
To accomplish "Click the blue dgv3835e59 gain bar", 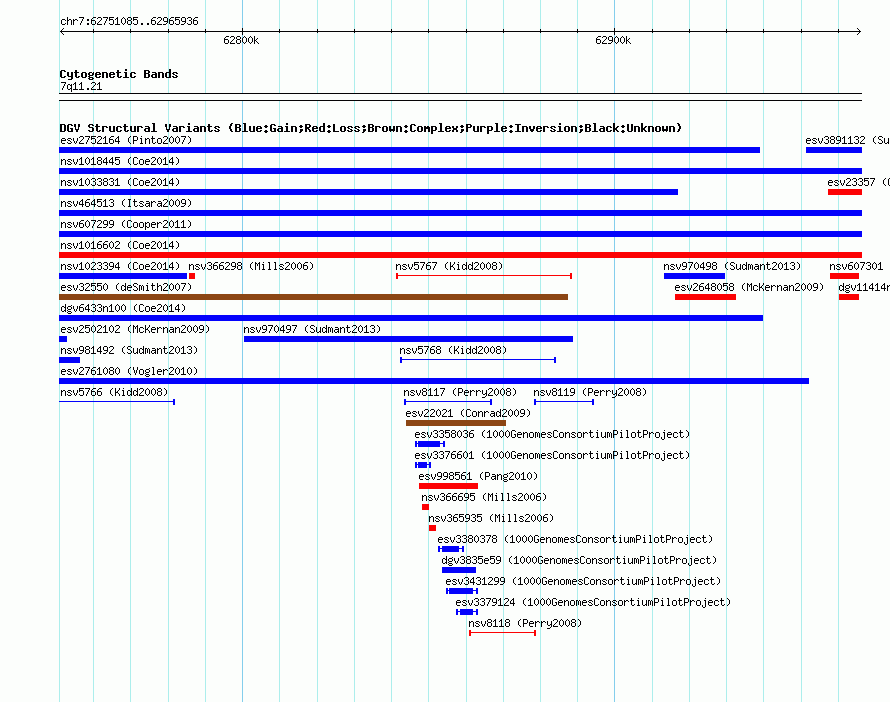I will point(459,570).
